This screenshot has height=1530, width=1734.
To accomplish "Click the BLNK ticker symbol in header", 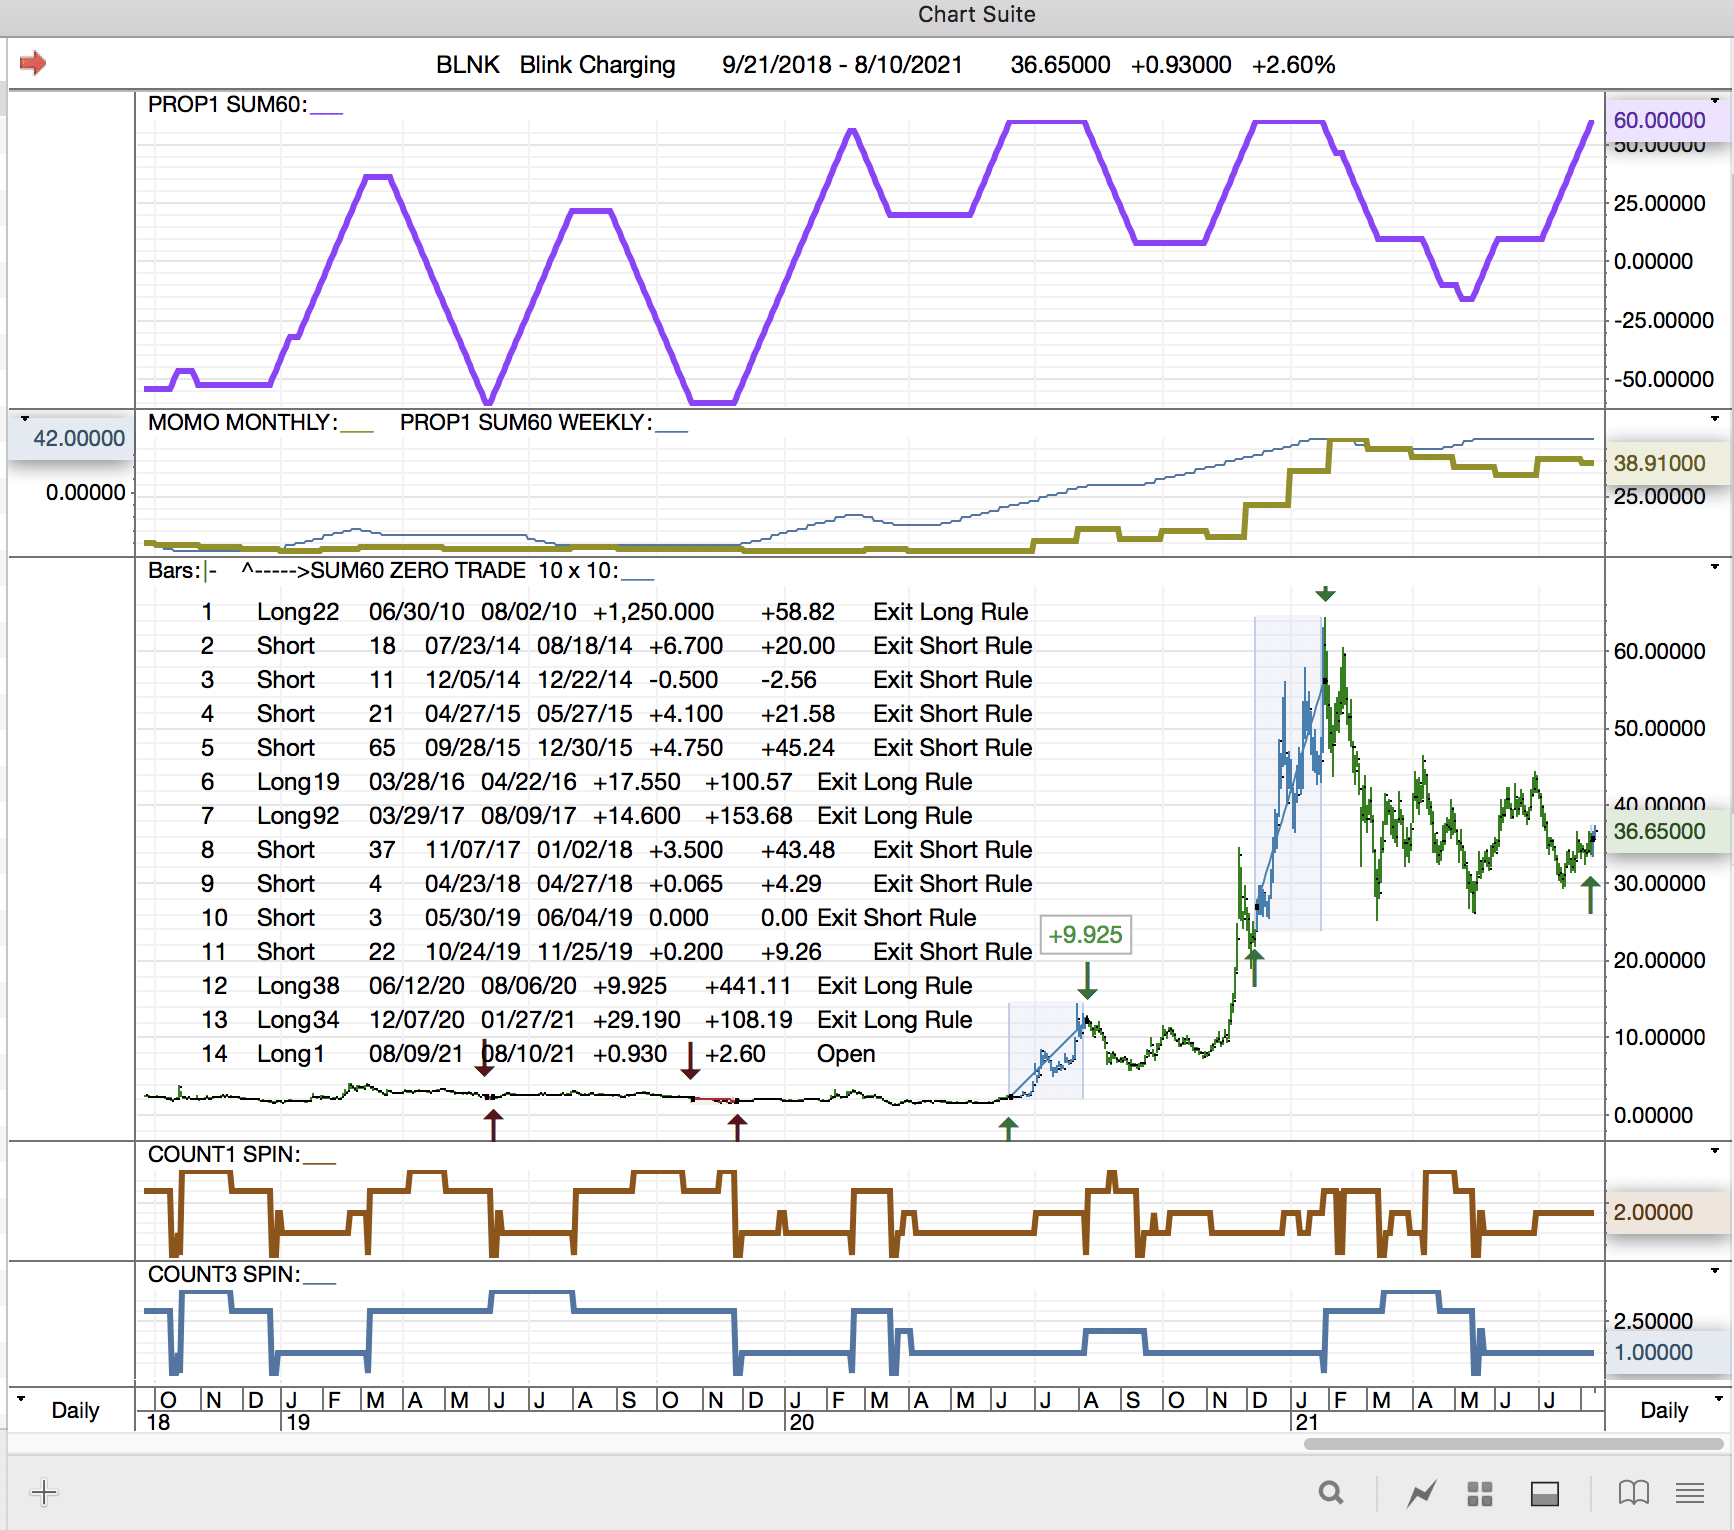I will (467, 65).
